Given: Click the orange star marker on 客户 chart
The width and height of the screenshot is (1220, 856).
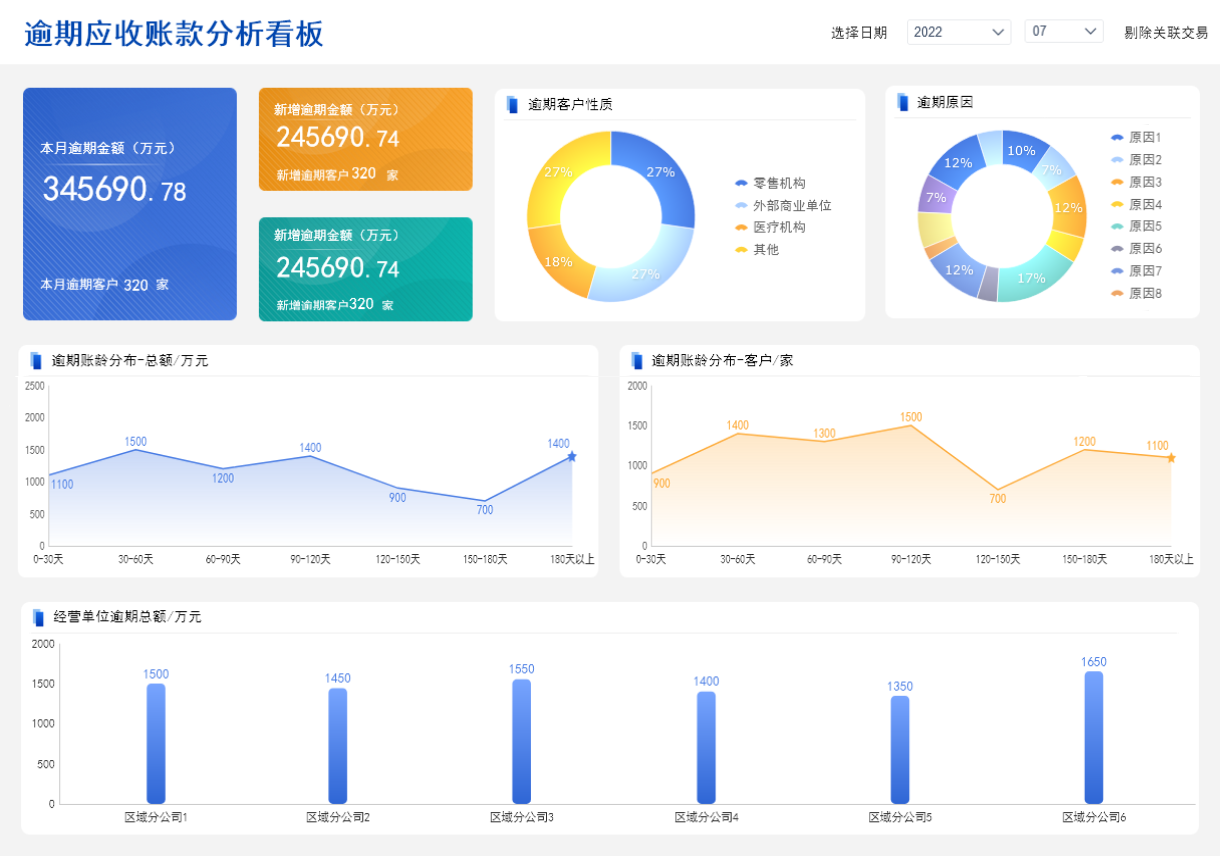Looking at the screenshot, I should click(1171, 458).
